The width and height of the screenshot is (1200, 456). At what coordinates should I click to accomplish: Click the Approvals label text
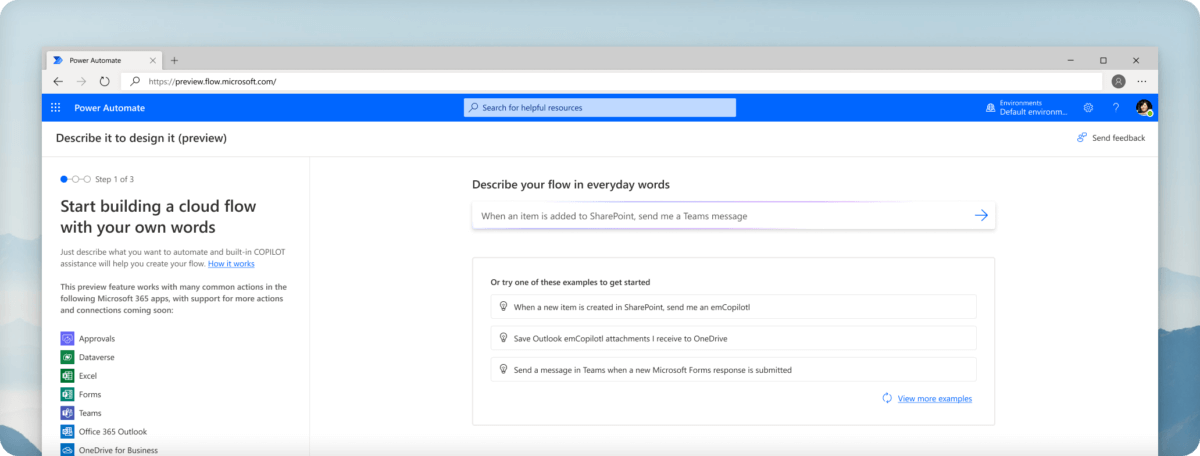[97, 338]
